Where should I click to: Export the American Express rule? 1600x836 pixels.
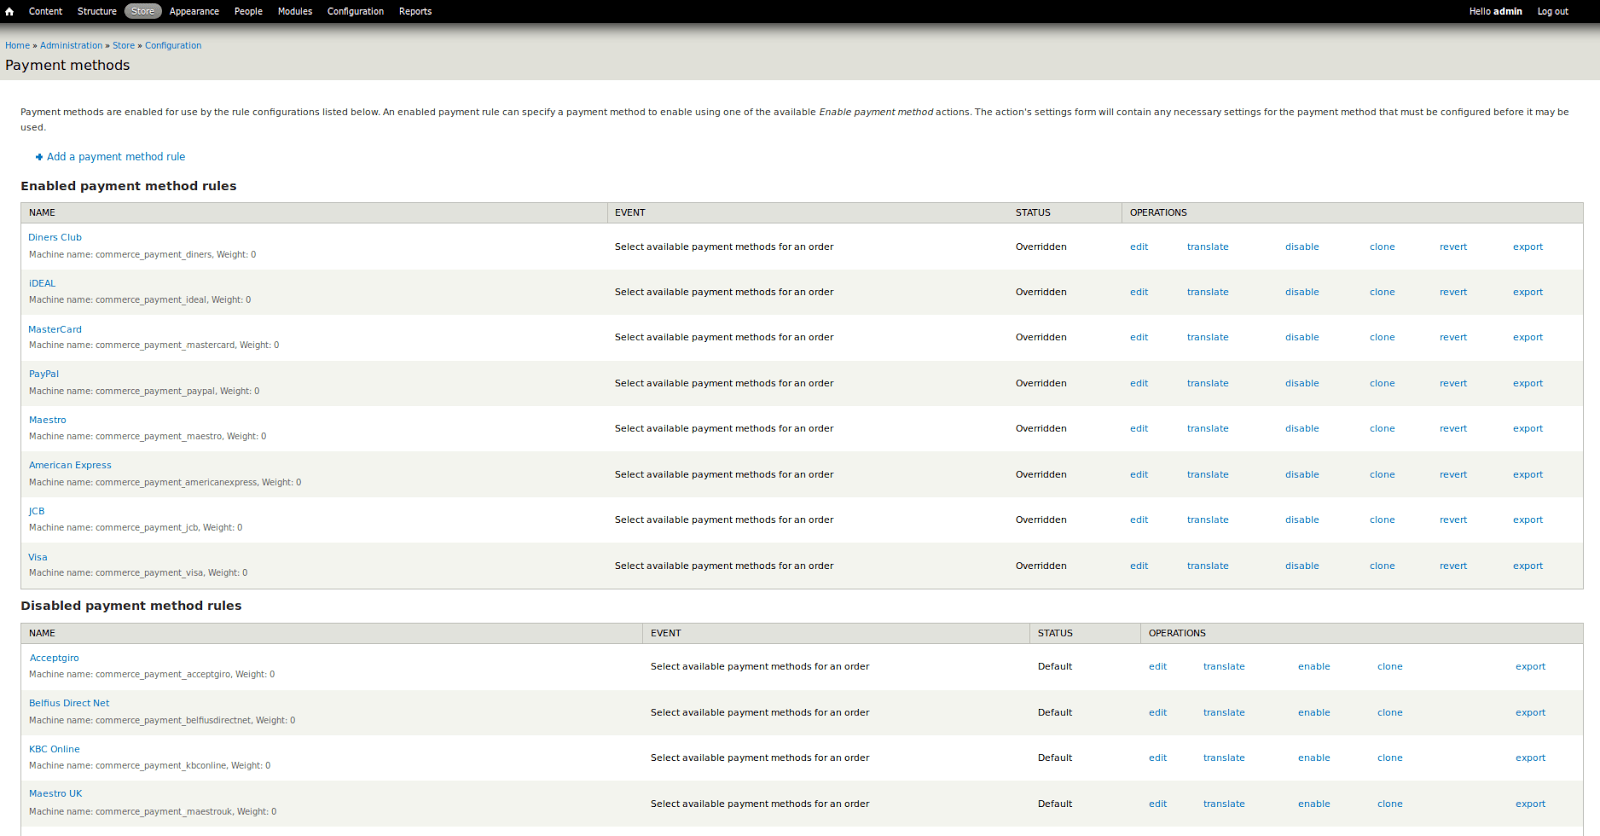[x=1527, y=475]
